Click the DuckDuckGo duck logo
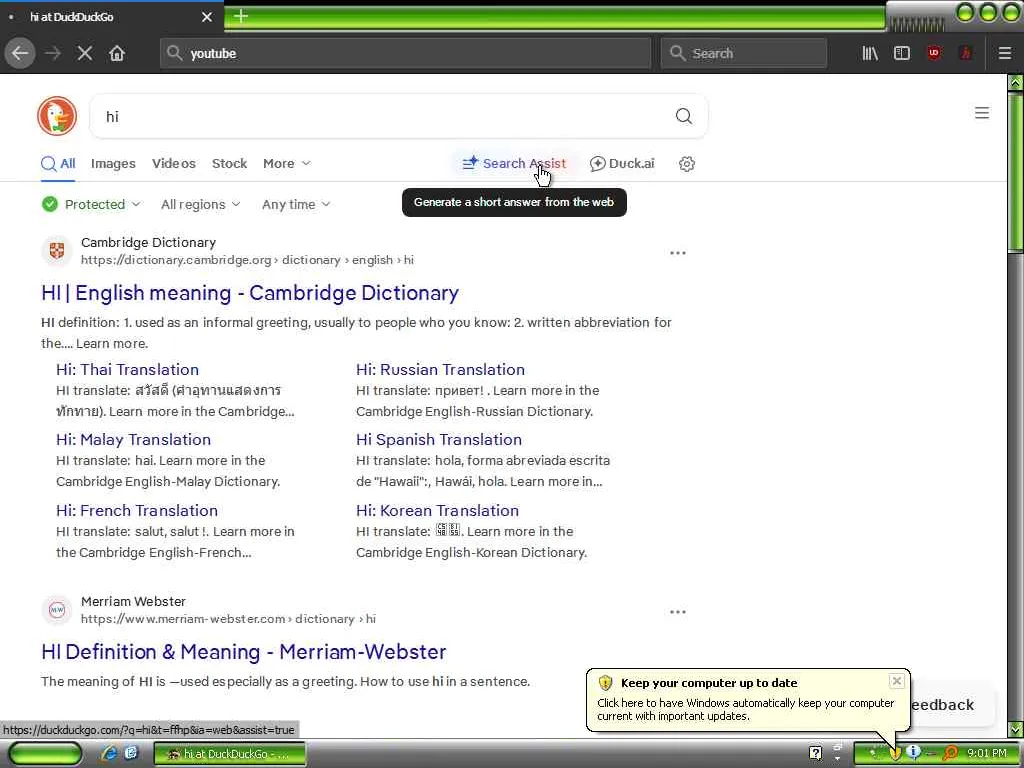 pos(57,116)
